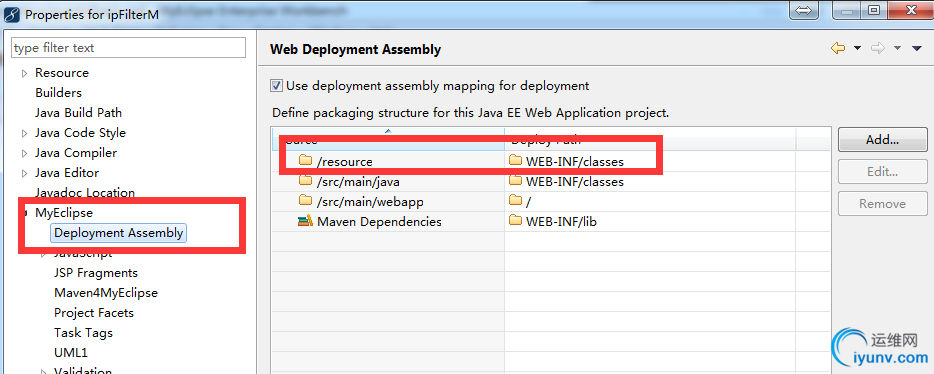Select the Builders tree item
Screen dimensions: 934x374
click(58, 93)
